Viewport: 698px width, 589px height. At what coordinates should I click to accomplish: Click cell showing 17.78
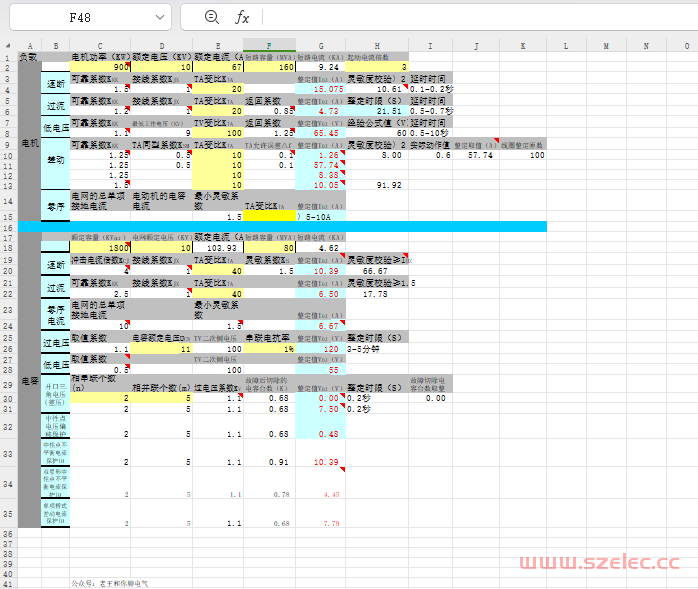coord(377,294)
